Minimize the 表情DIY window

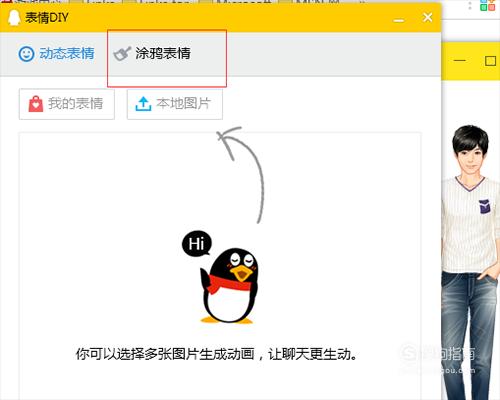tap(398, 20)
